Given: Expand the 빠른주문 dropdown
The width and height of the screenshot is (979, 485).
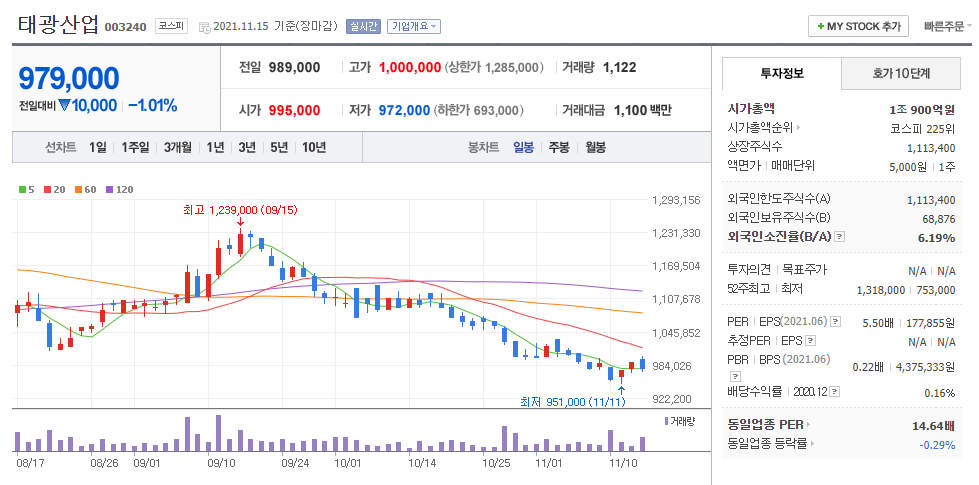Looking at the screenshot, I should click(948, 27).
